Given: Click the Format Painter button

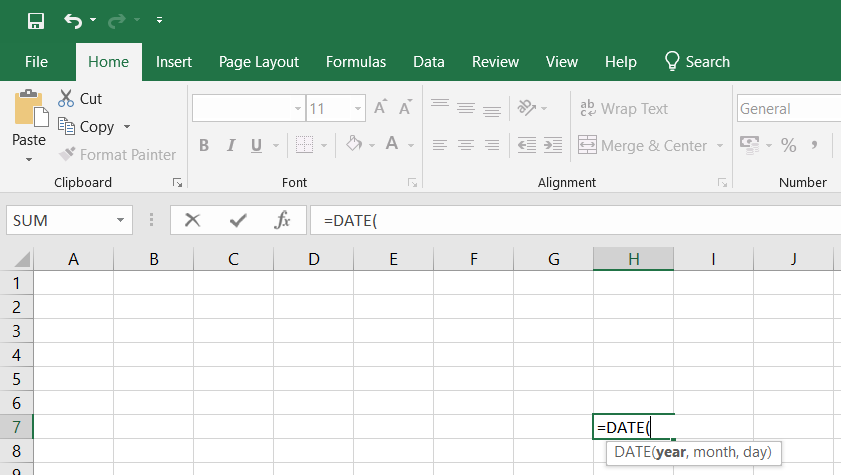Looking at the screenshot, I should point(117,155).
